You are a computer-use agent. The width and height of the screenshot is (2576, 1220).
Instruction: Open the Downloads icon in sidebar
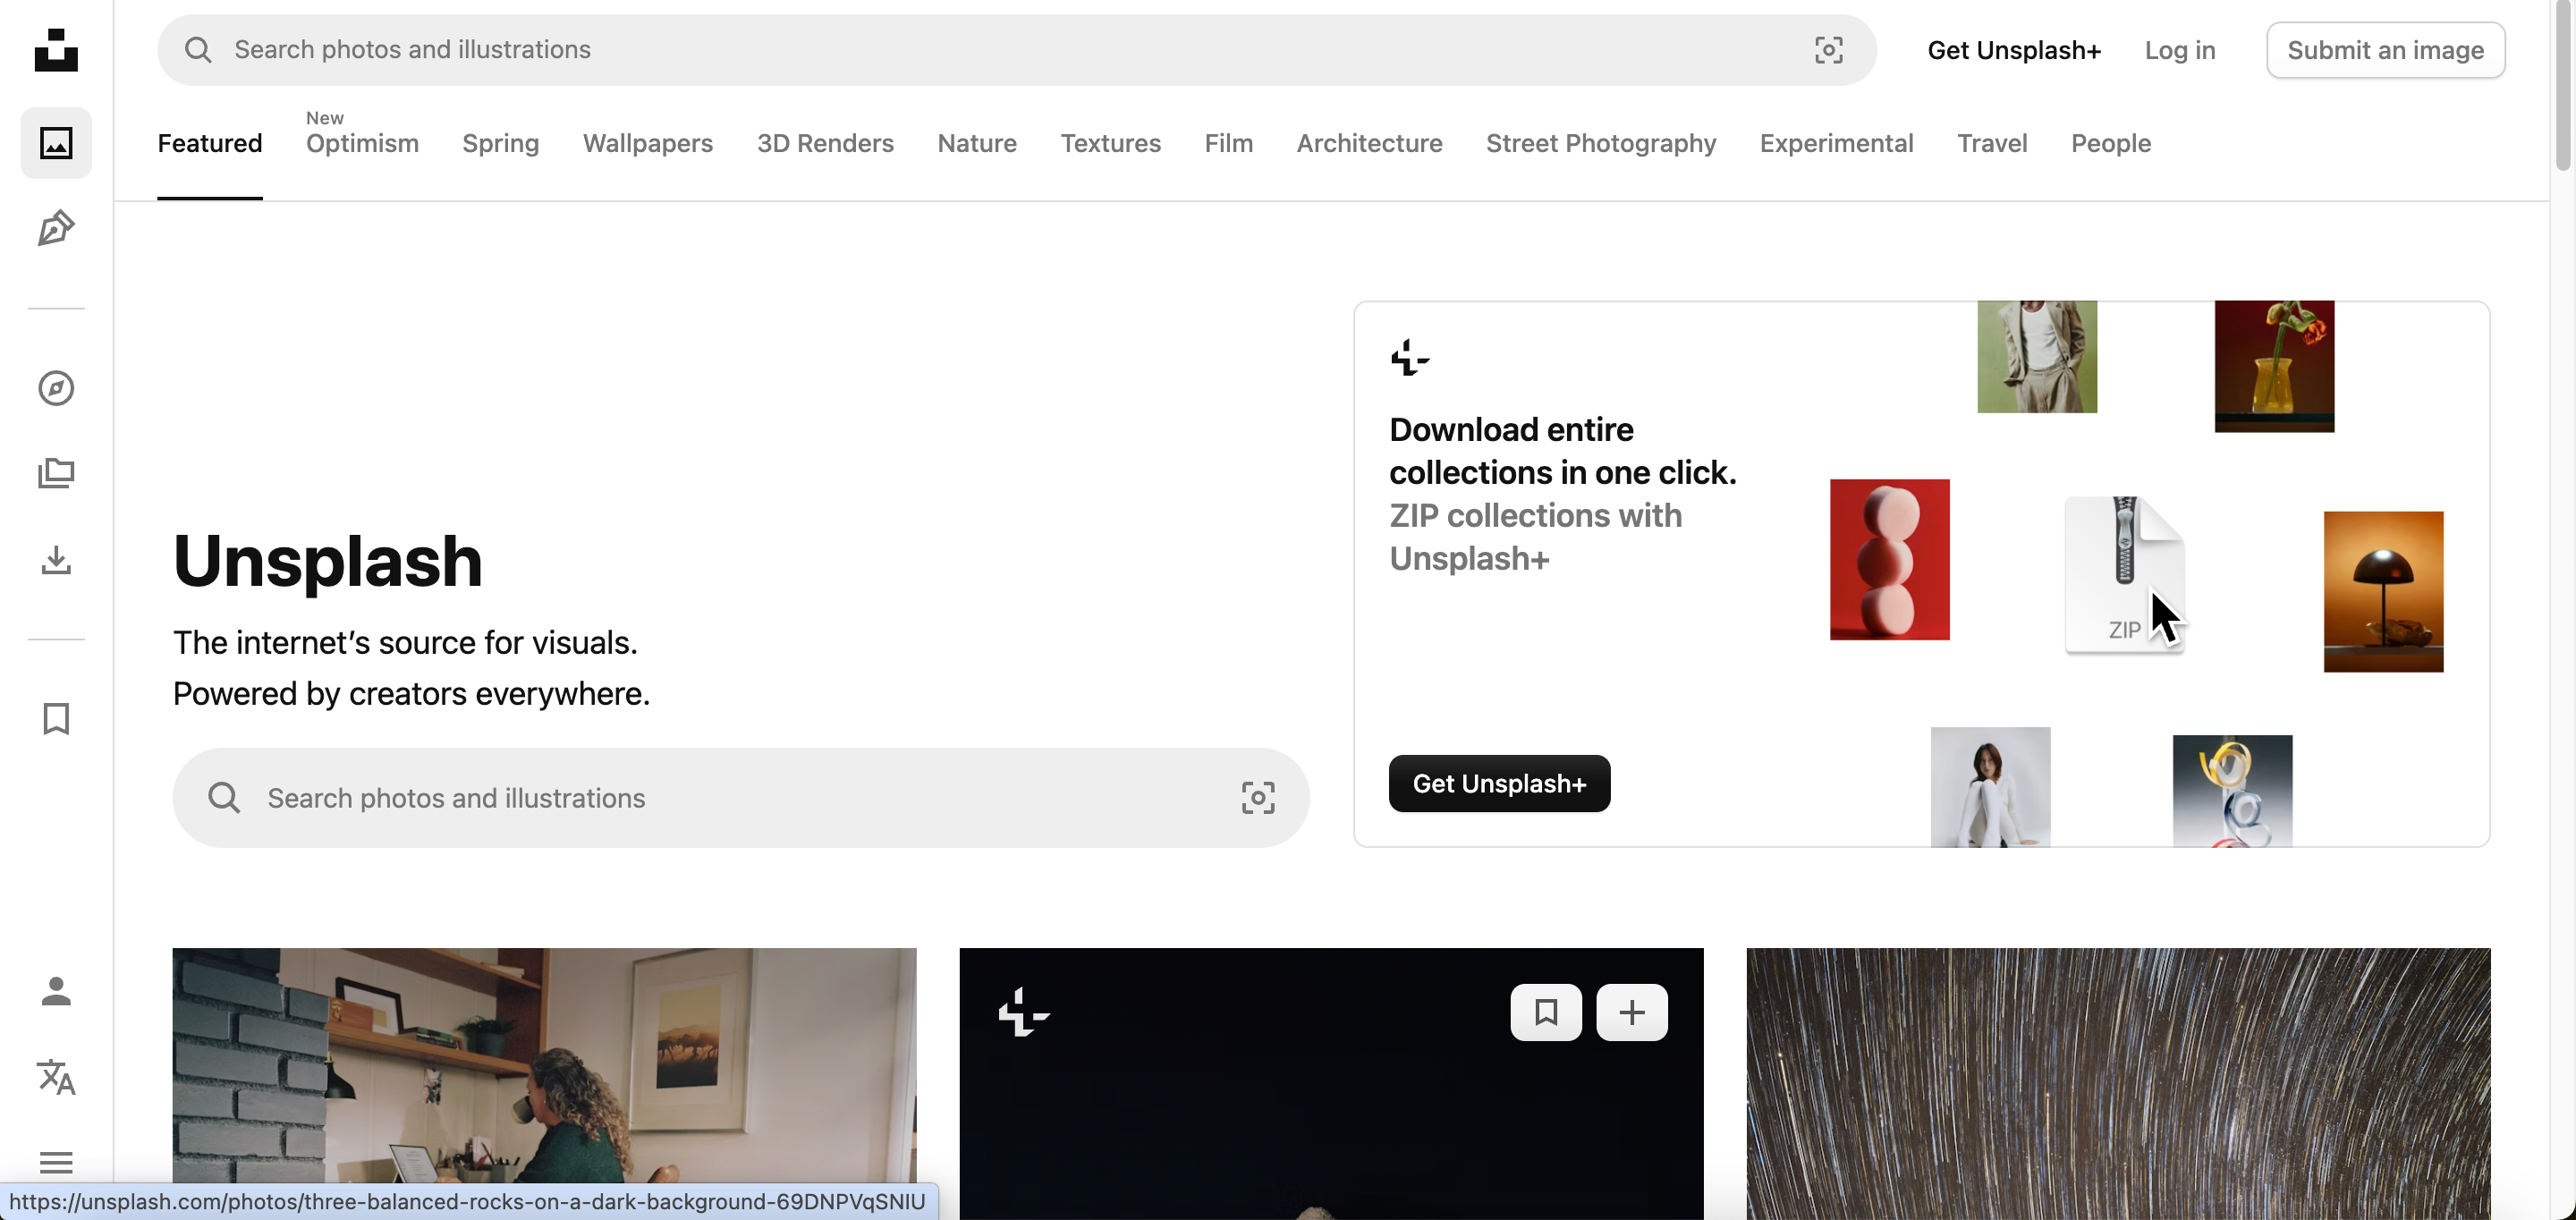point(56,560)
